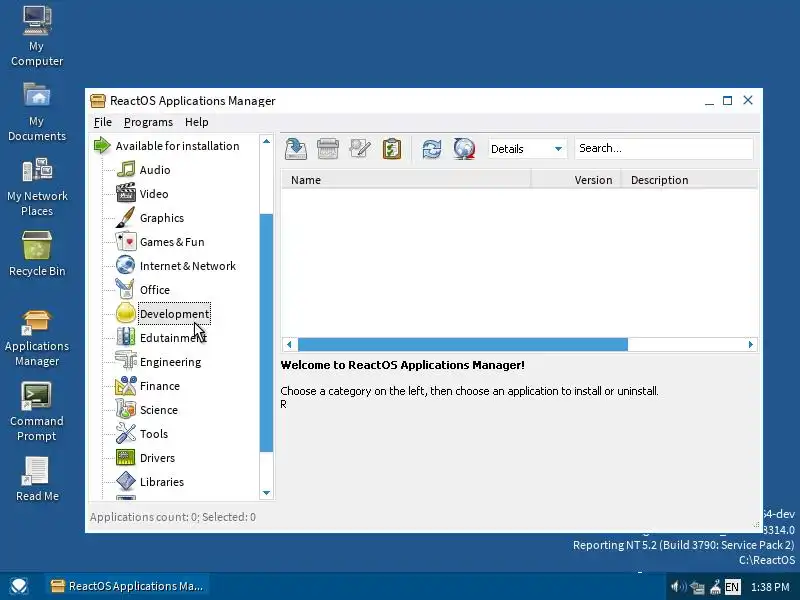Click the volume speaker tray icon
The image size is (800, 600).
(678, 587)
